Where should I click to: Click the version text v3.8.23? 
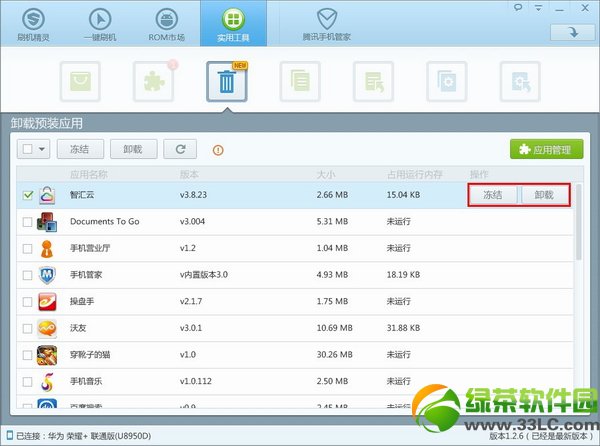tap(193, 195)
